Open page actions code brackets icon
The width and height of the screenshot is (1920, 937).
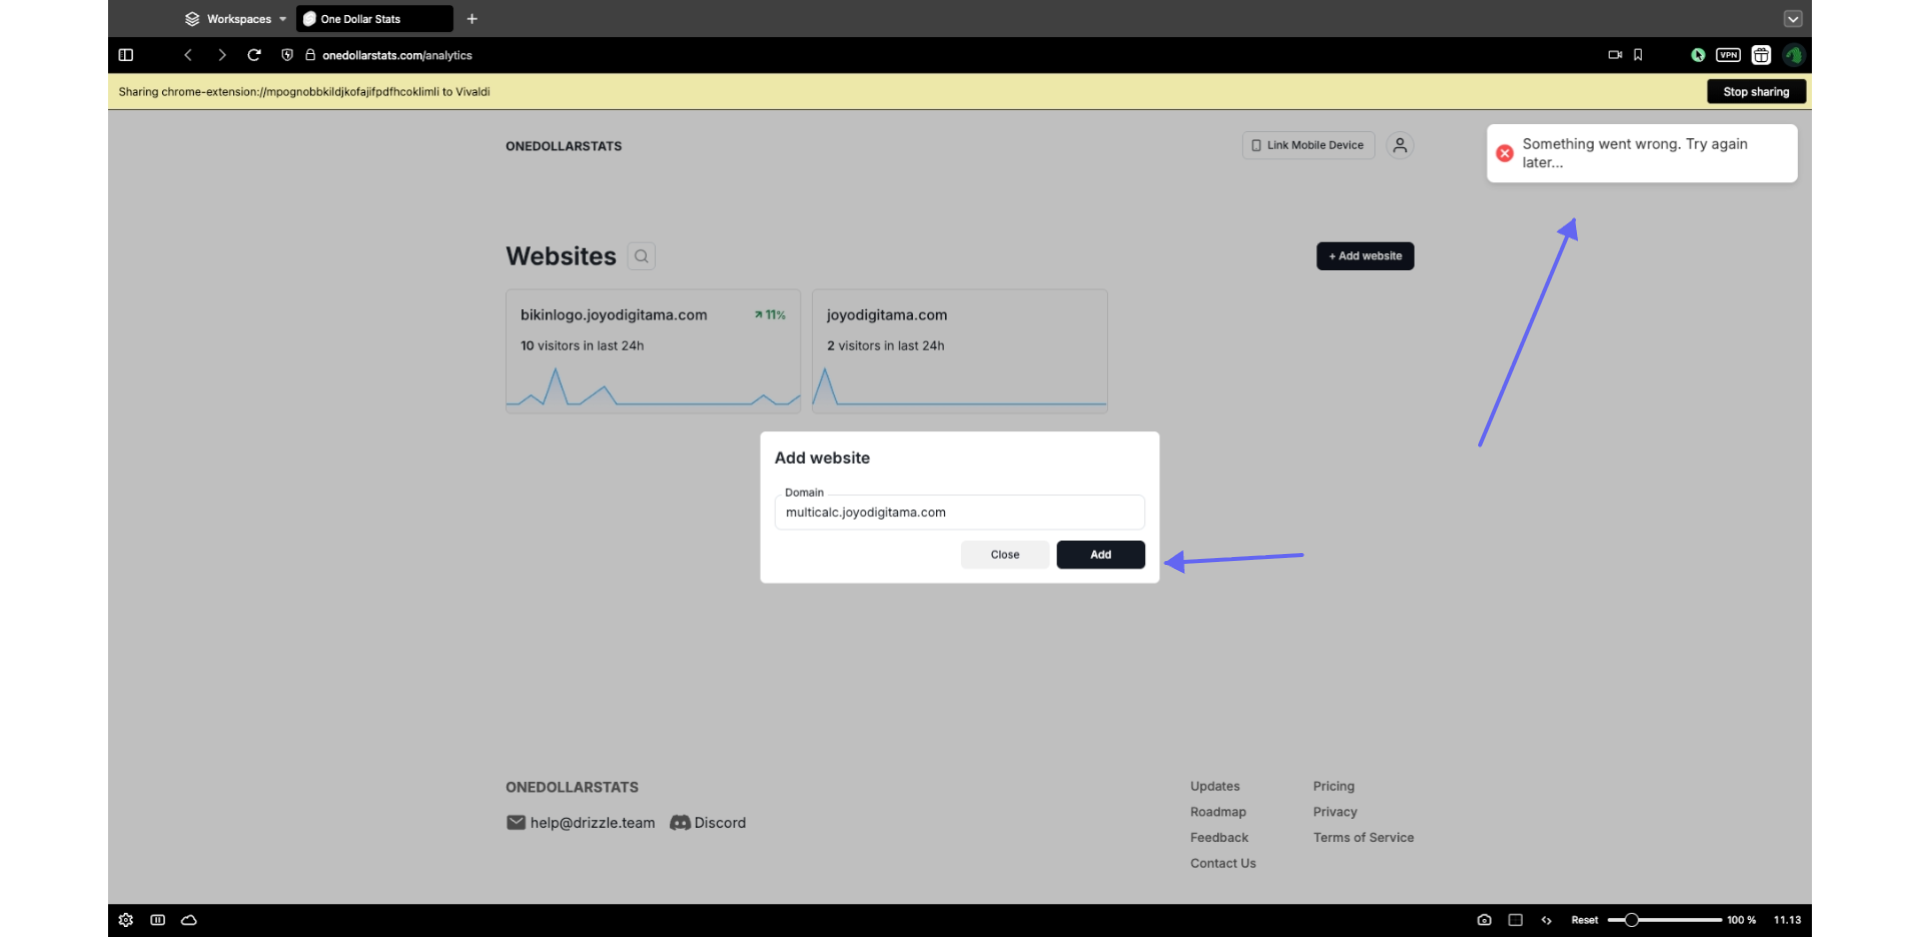point(1546,920)
